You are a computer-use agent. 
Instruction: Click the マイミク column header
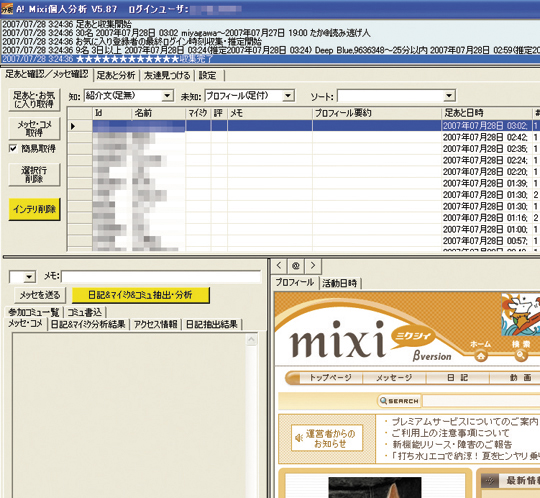coord(198,113)
